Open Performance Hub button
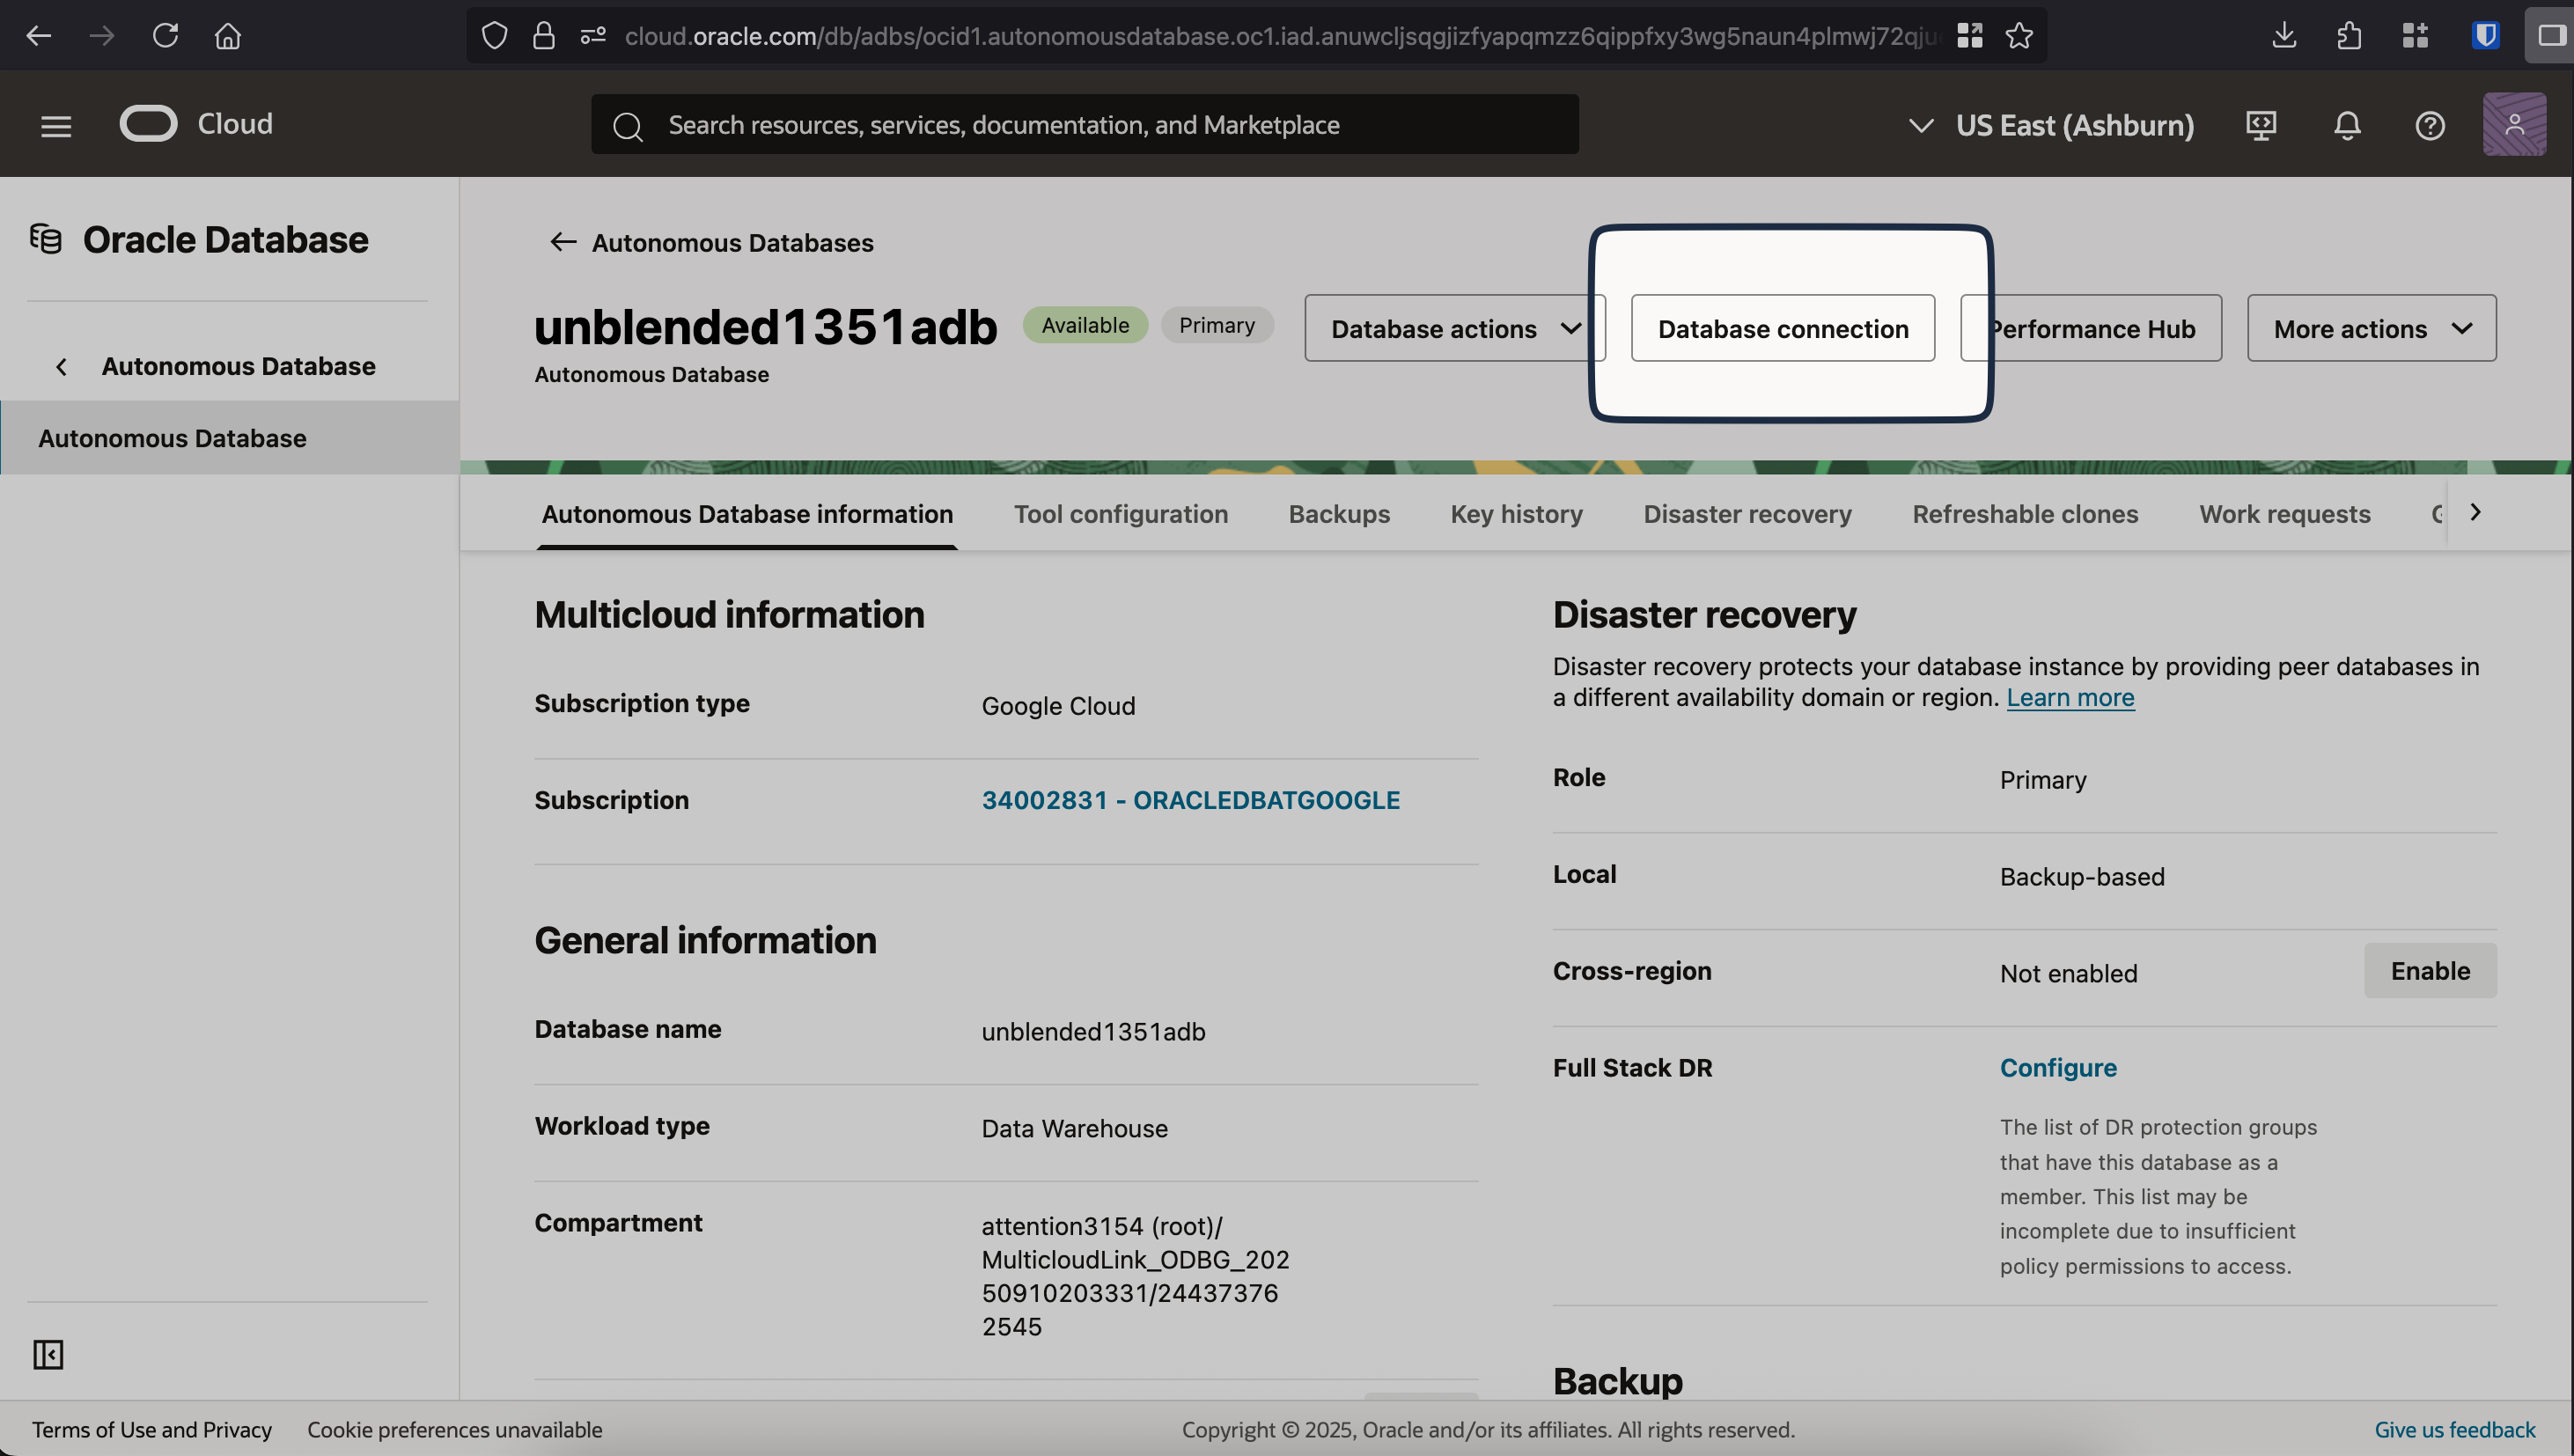Screen dimensions: 2574x1456 2090,328
